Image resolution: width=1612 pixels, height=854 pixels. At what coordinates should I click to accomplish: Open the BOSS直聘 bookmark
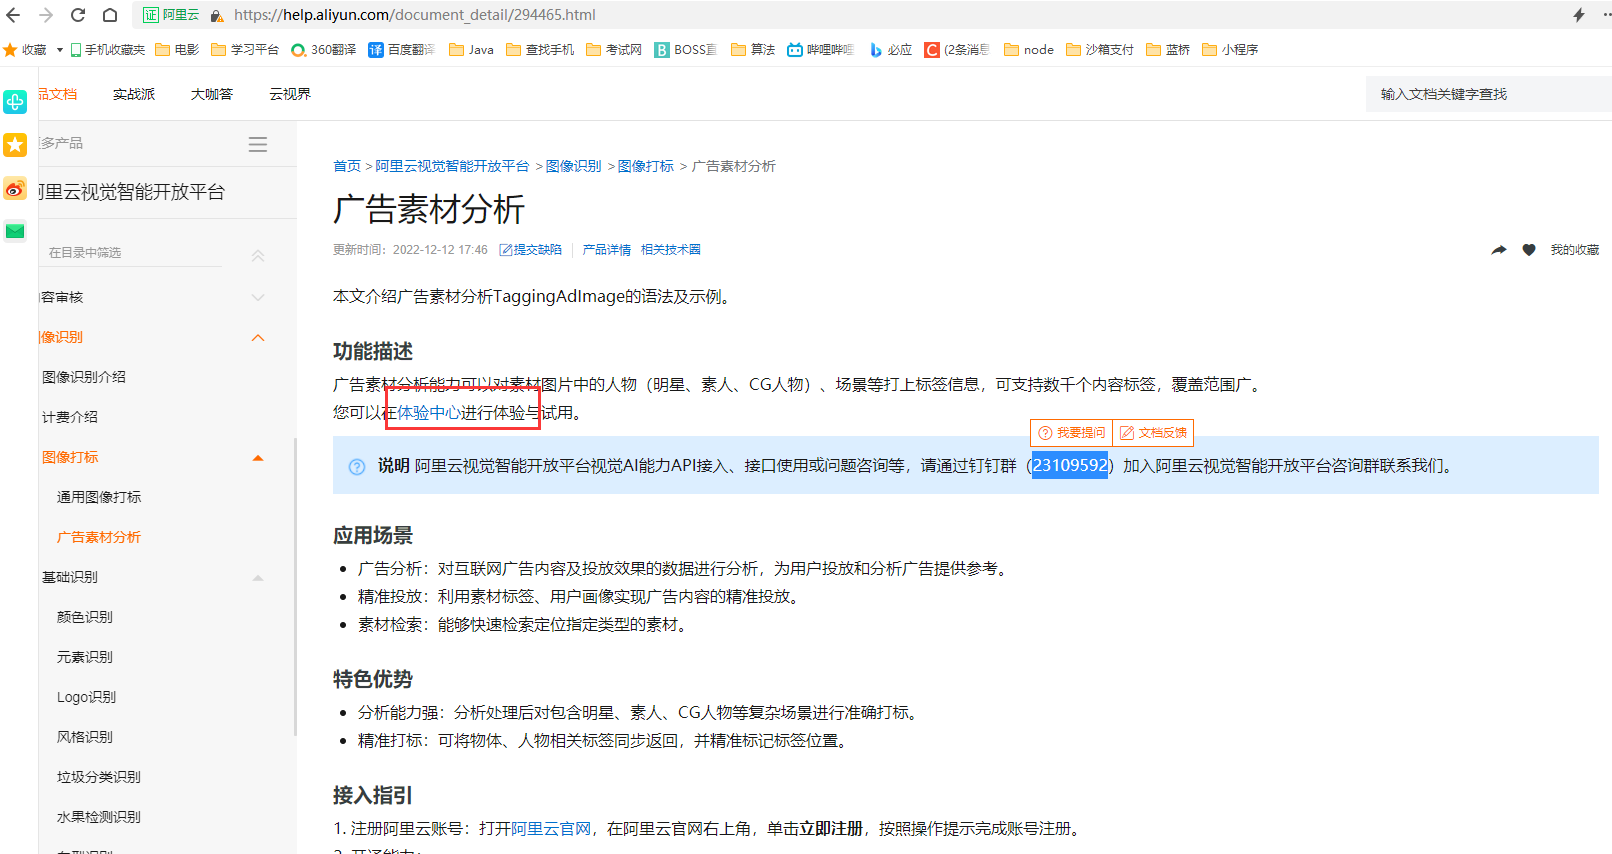(x=686, y=49)
